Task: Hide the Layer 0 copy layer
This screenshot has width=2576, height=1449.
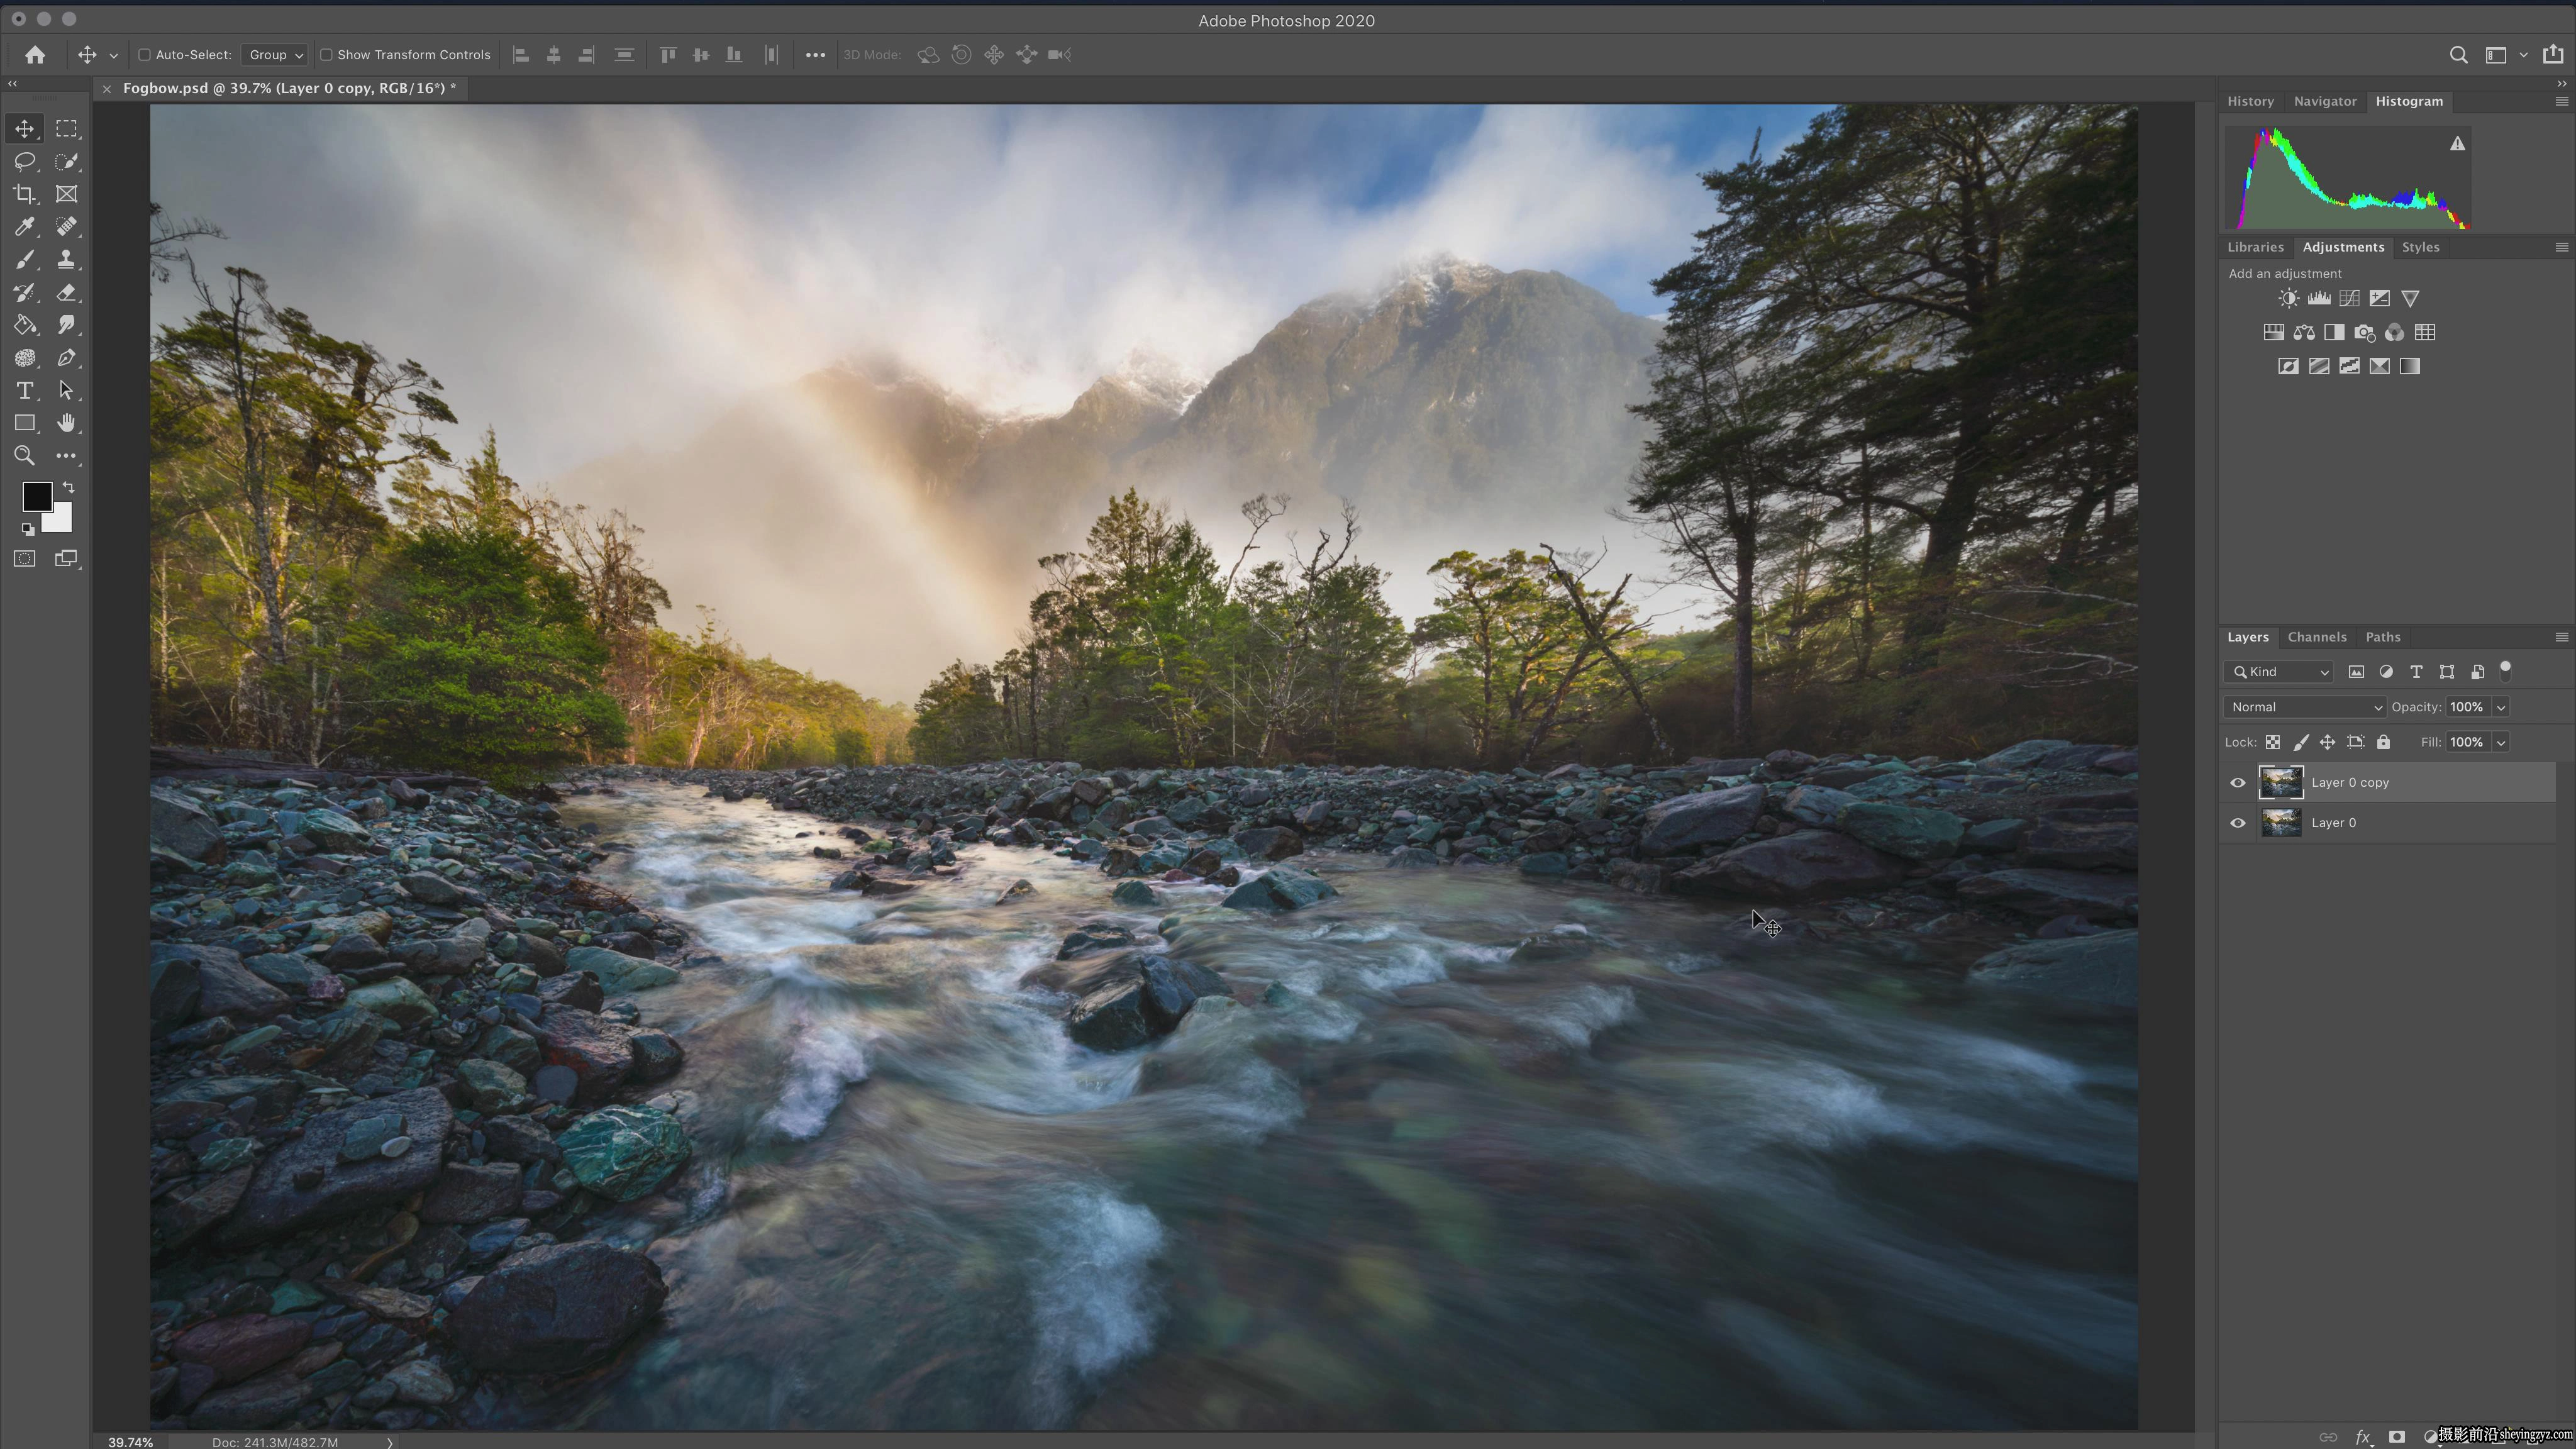Action: [2238, 783]
